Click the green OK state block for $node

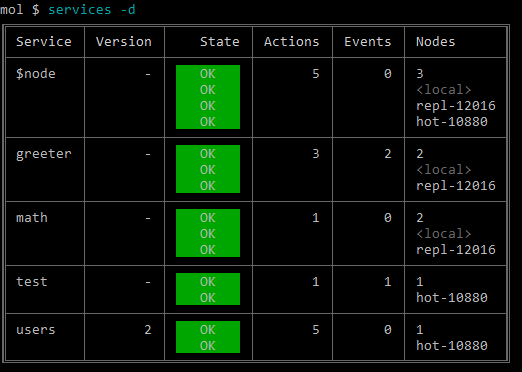(x=208, y=97)
